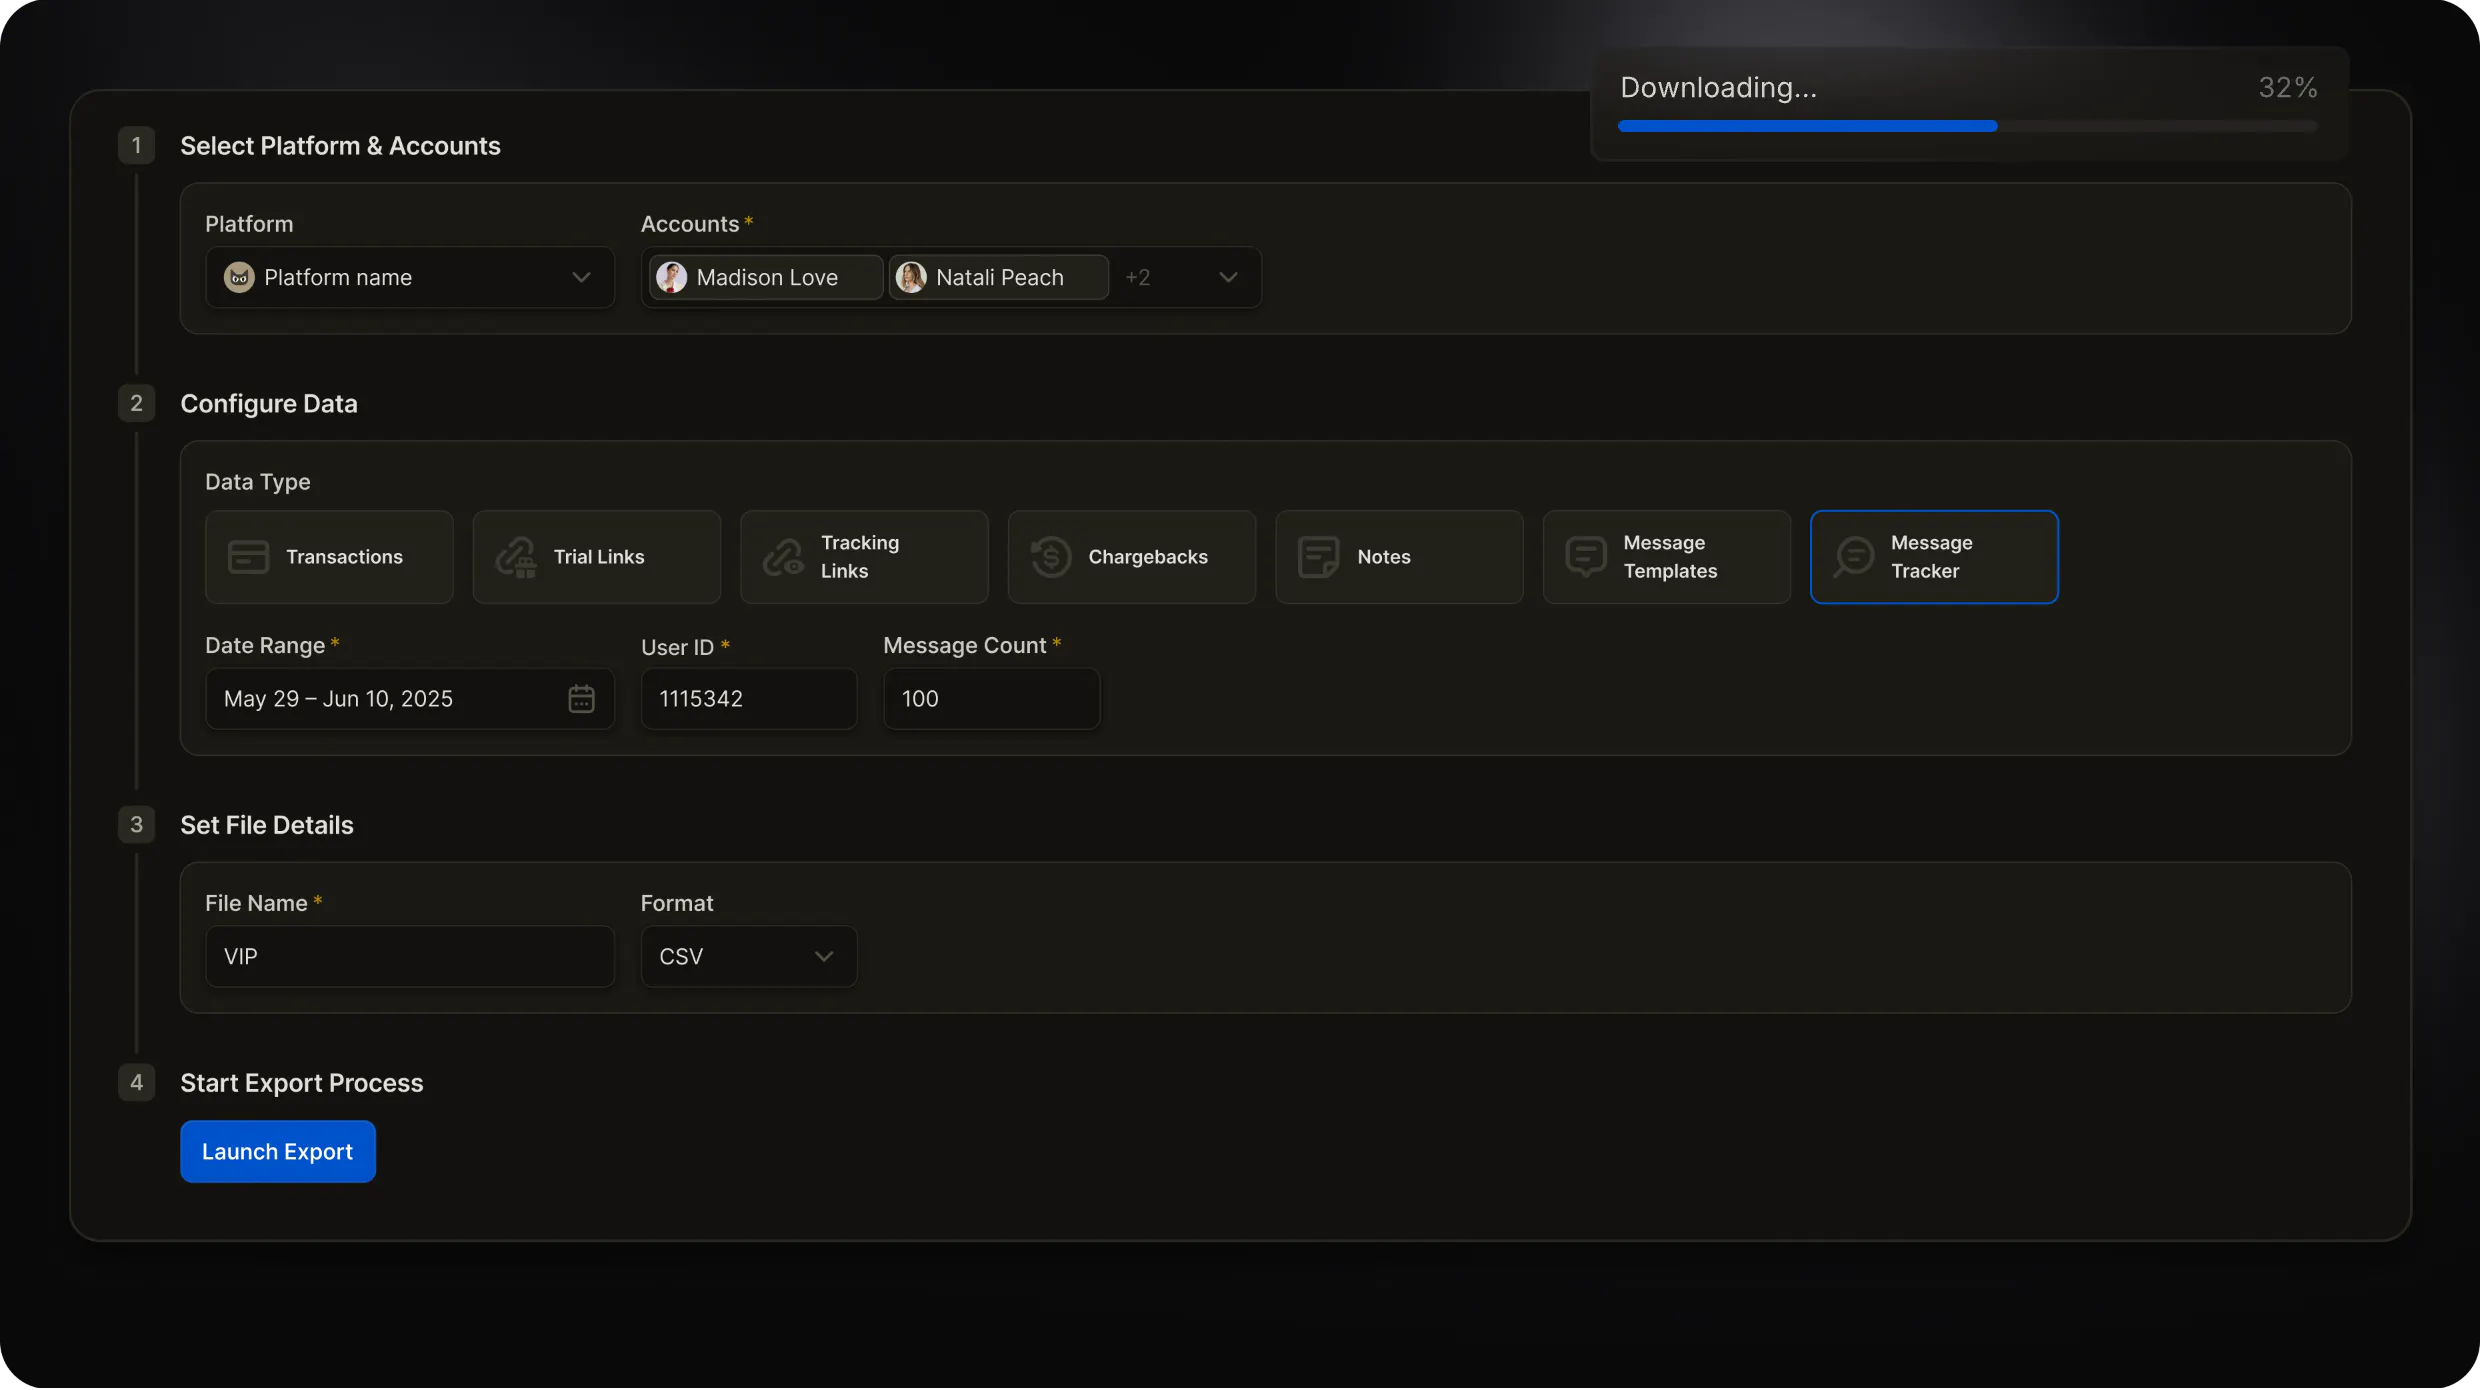The height and width of the screenshot is (1390, 2480).
Task: Click the Notes sticky-note icon
Action: [x=1318, y=557]
